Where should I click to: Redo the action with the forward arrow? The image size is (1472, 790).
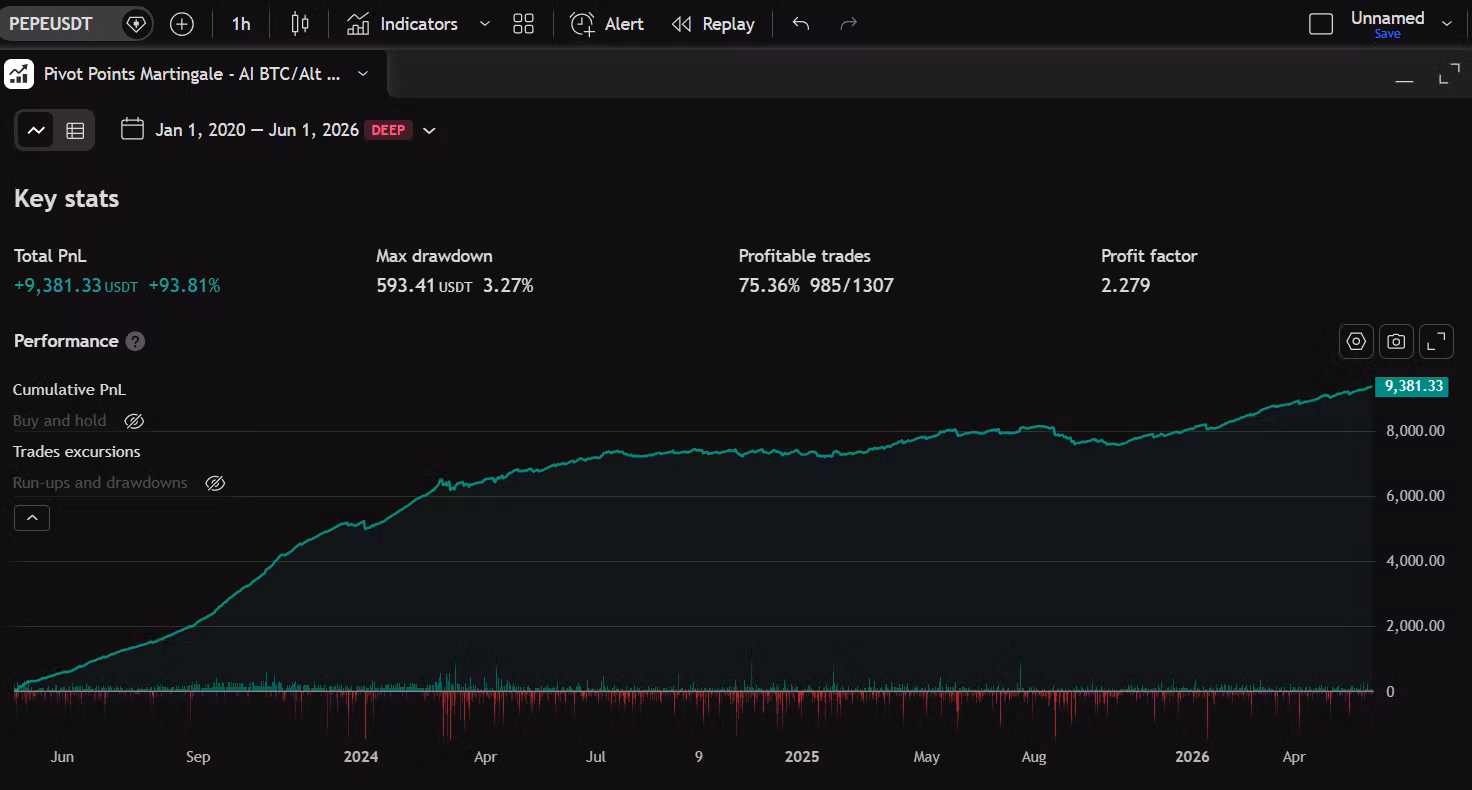tap(848, 24)
